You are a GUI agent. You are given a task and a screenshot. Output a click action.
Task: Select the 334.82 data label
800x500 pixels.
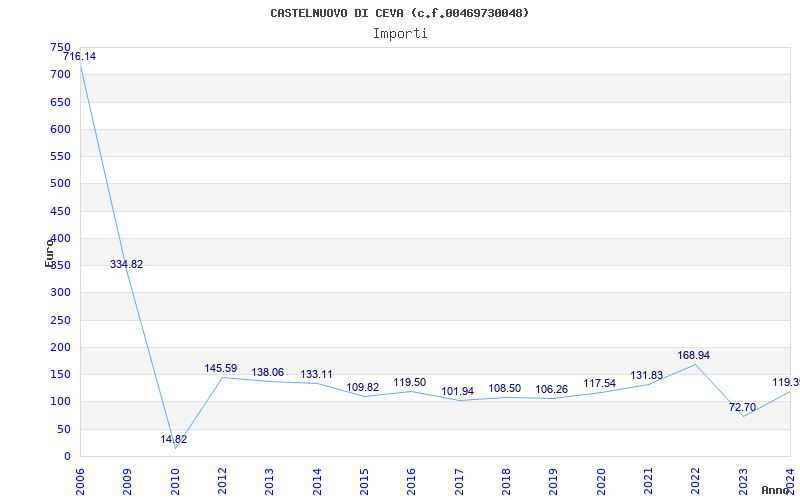[126, 265]
